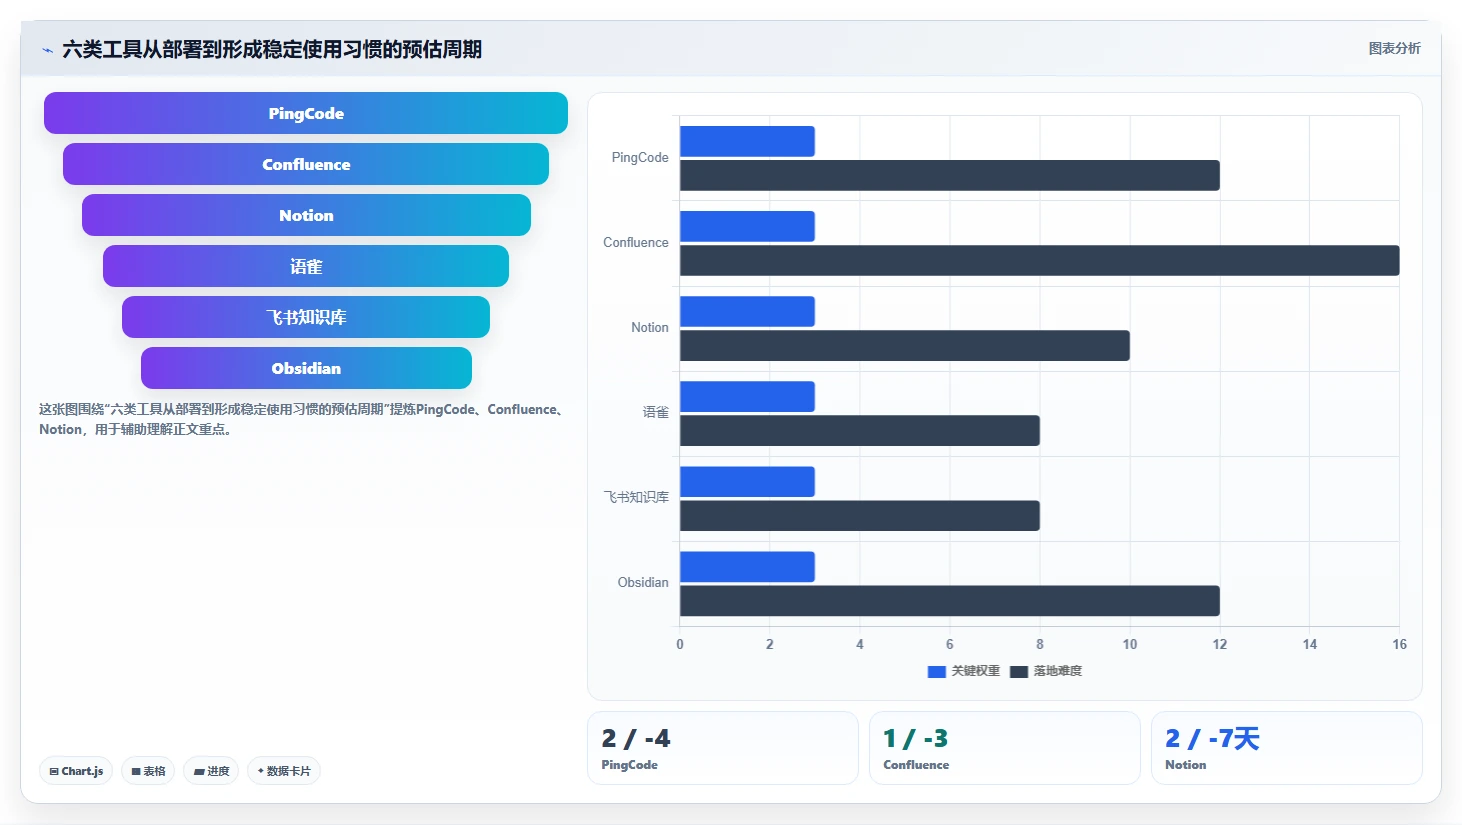Image resolution: width=1462 pixels, height=825 pixels.
Task: Click the 进度 tag chip
Action: pos(211,771)
